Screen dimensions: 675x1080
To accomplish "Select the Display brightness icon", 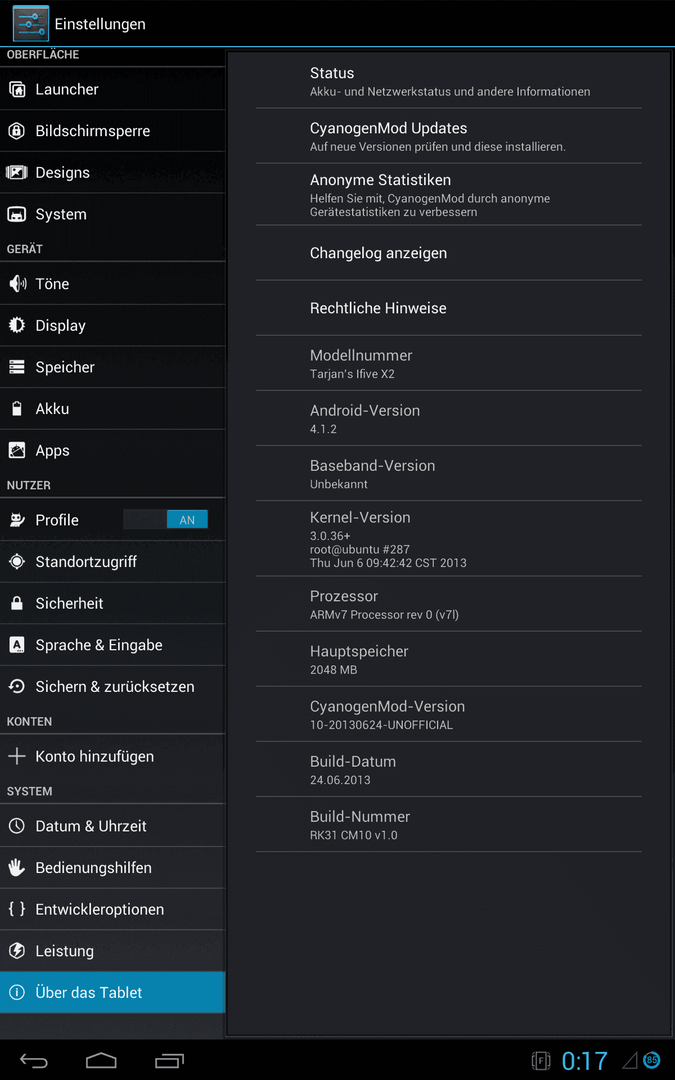I will [17, 325].
